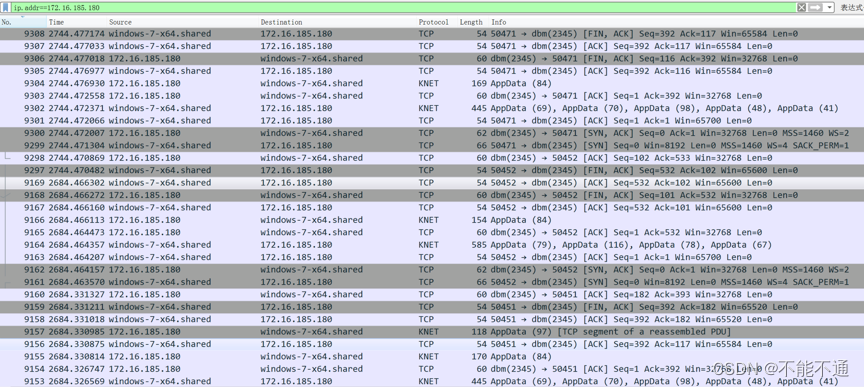
Task: Sort packets by the No. column header
Action: point(23,22)
